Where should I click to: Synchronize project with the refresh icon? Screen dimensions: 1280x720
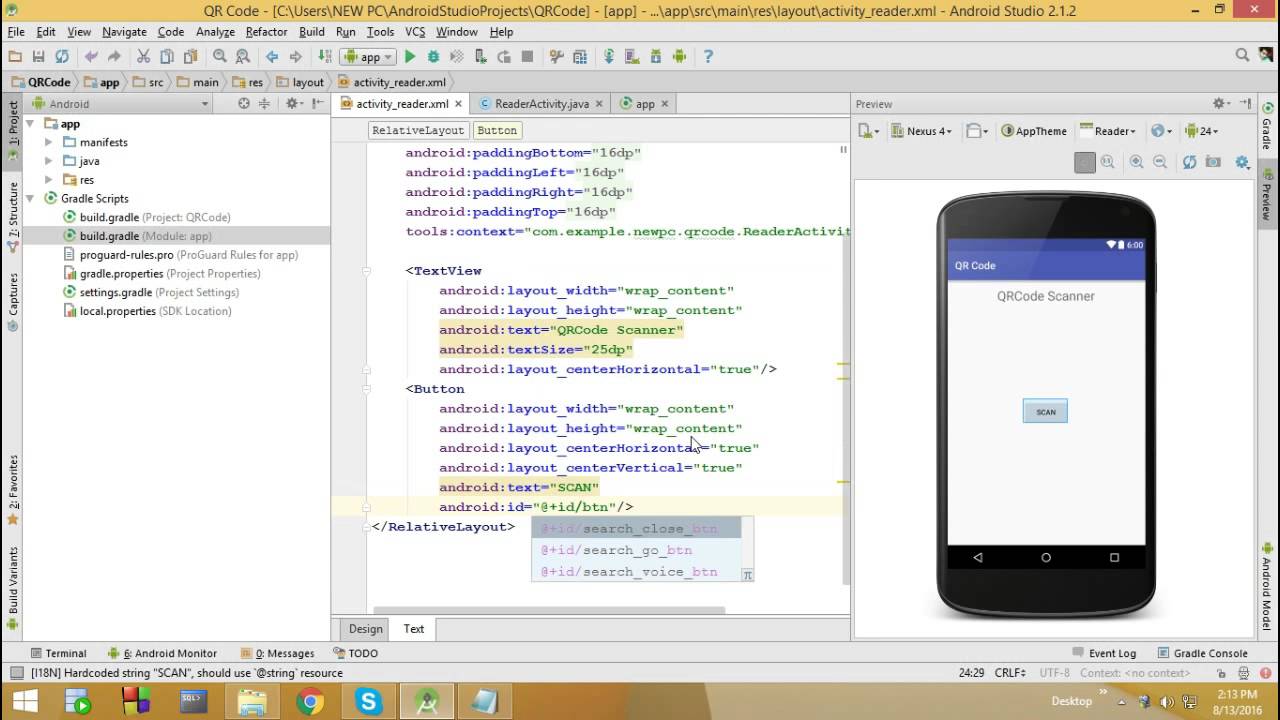62,57
